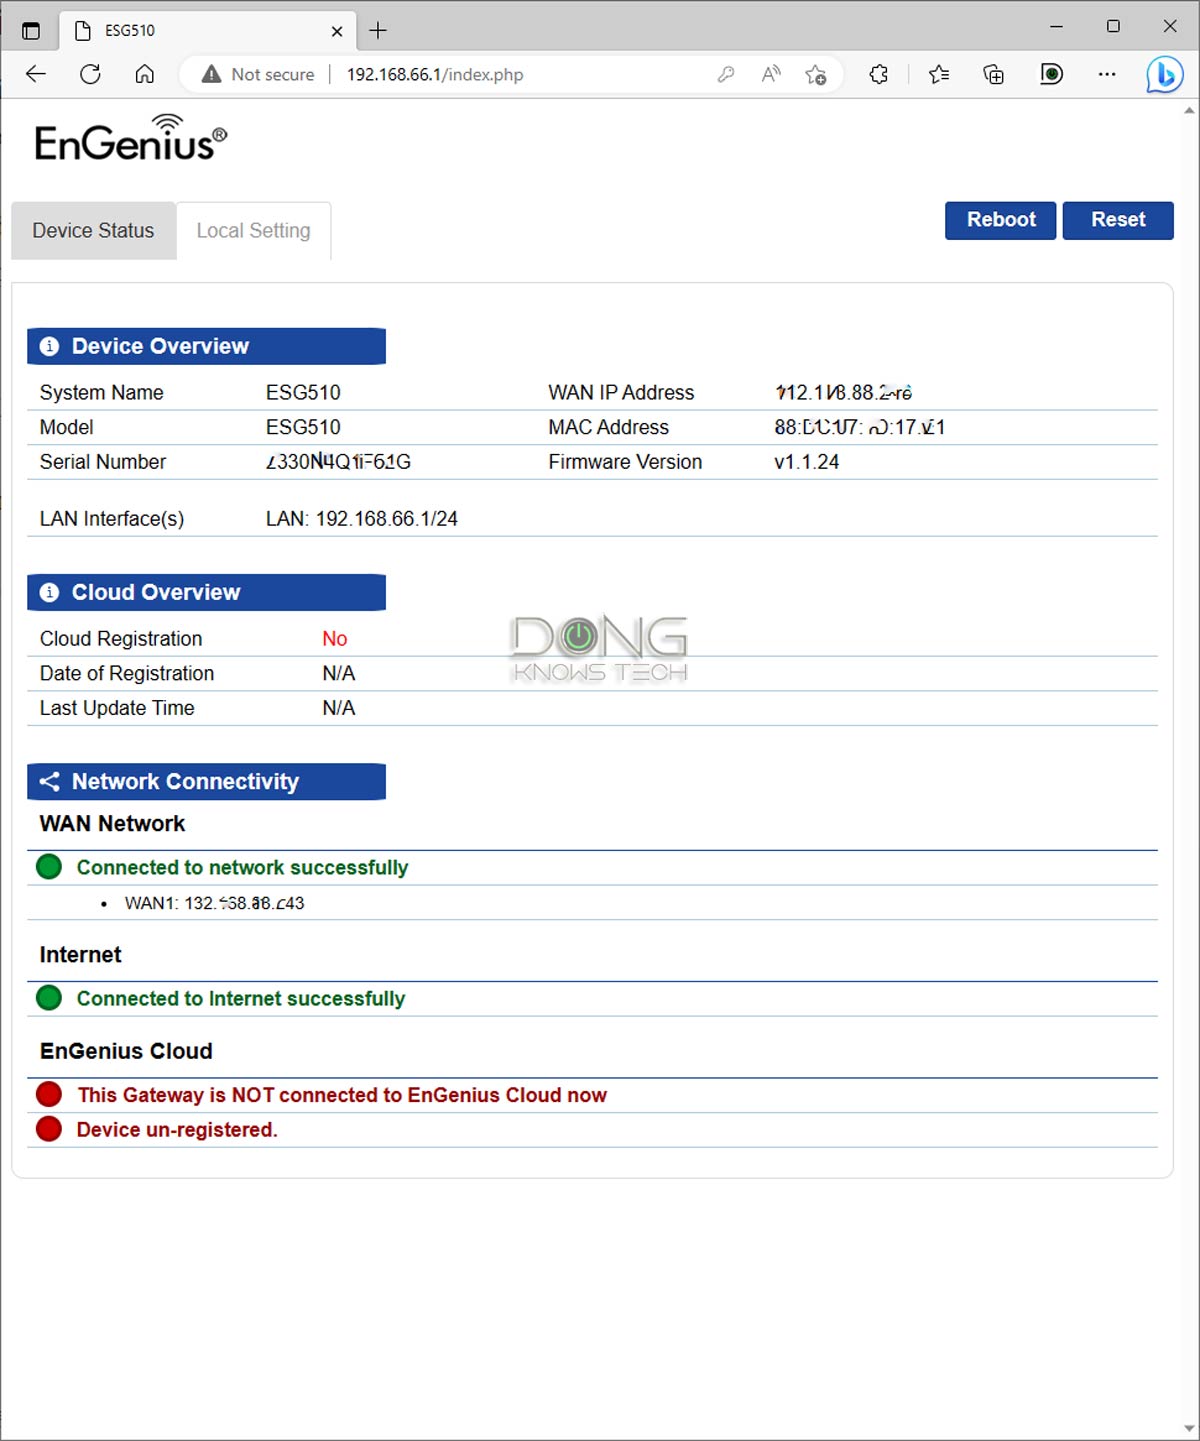This screenshot has height=1441, width=1200.
Task: Click the Device un-registered. message
Action: coord(177,1130)
